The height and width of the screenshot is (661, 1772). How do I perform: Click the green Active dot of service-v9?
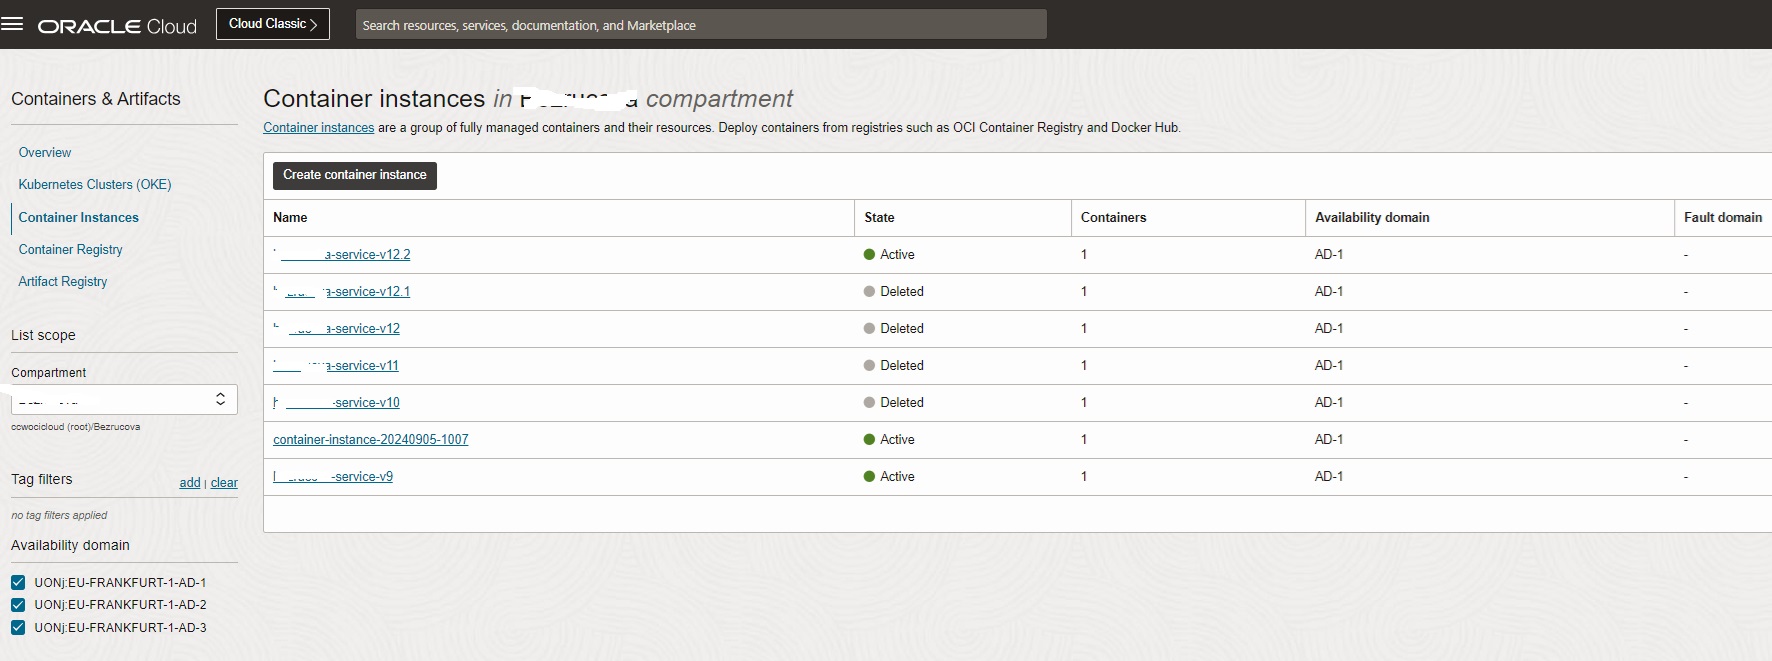tap(870, 477)
